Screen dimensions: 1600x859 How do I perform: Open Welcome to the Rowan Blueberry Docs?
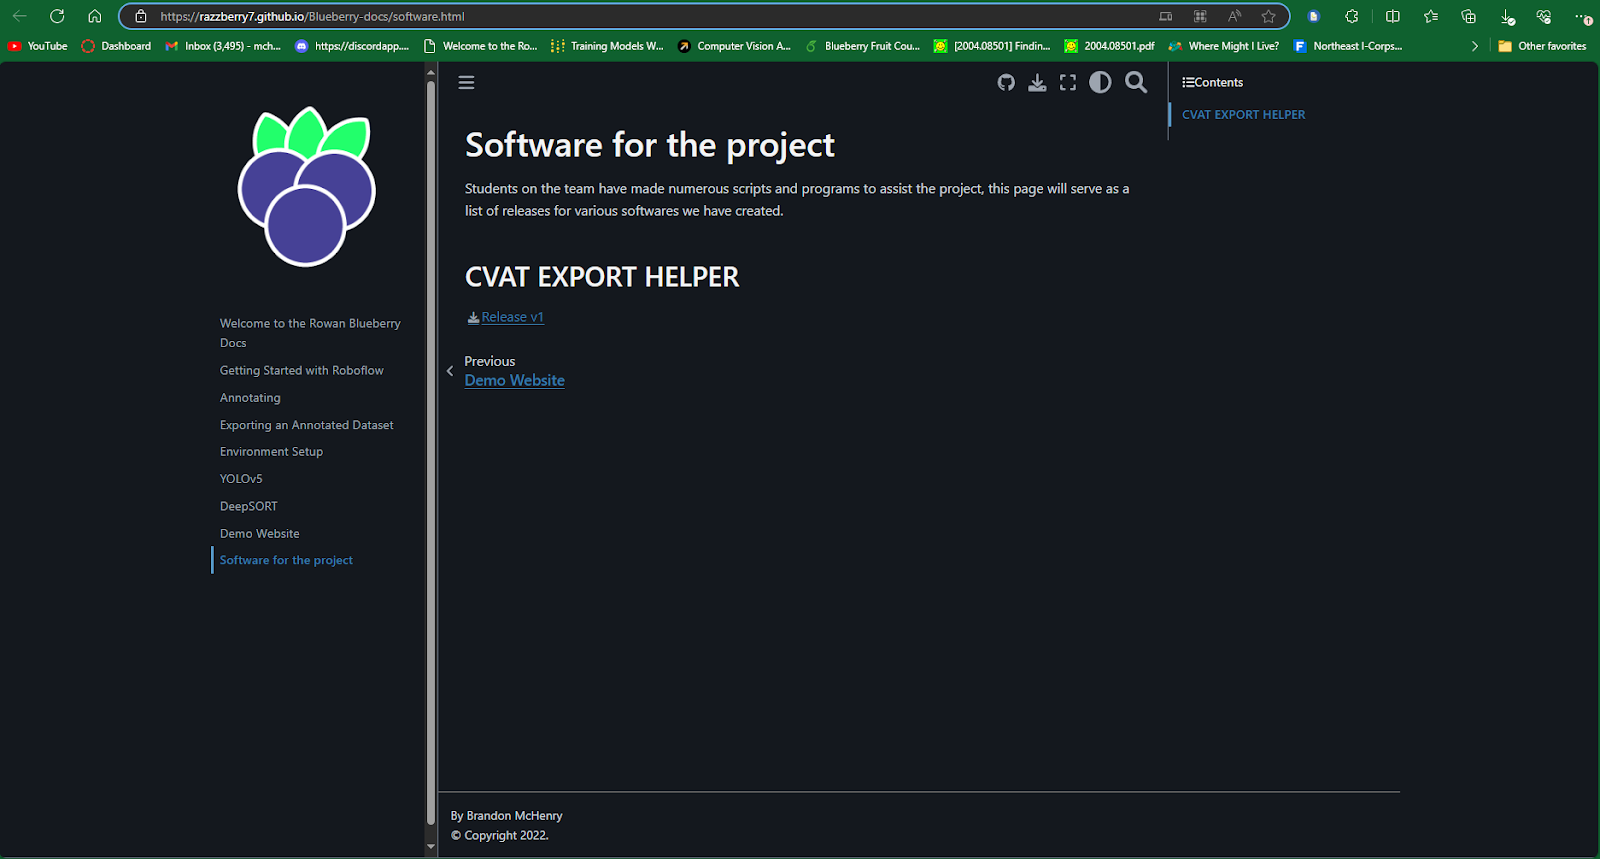[310, 333]
